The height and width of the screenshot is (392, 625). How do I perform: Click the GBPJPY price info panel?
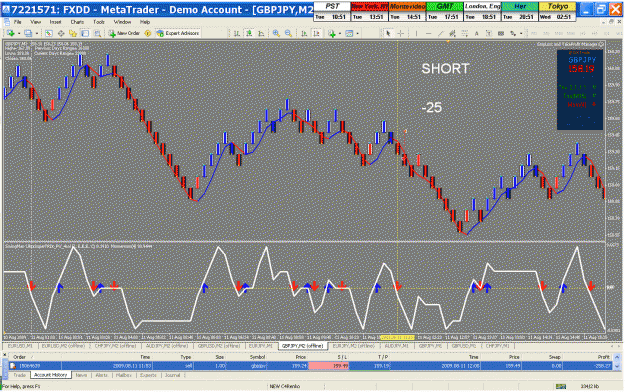(580, 90)
